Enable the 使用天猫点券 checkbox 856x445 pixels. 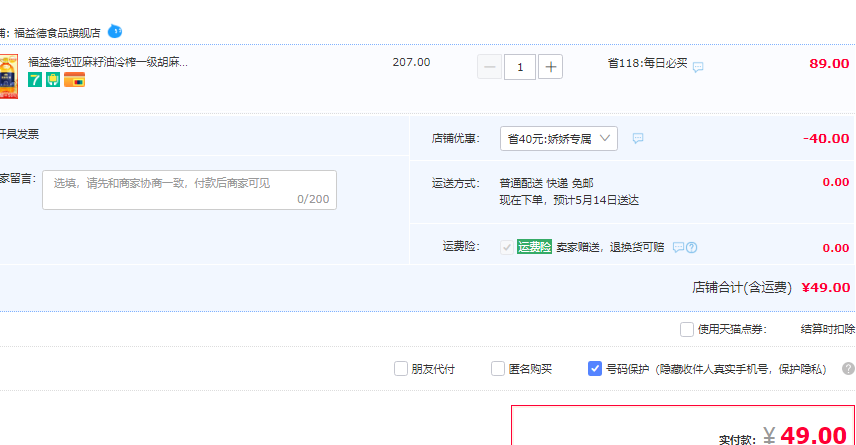click(x=687, y=329)
